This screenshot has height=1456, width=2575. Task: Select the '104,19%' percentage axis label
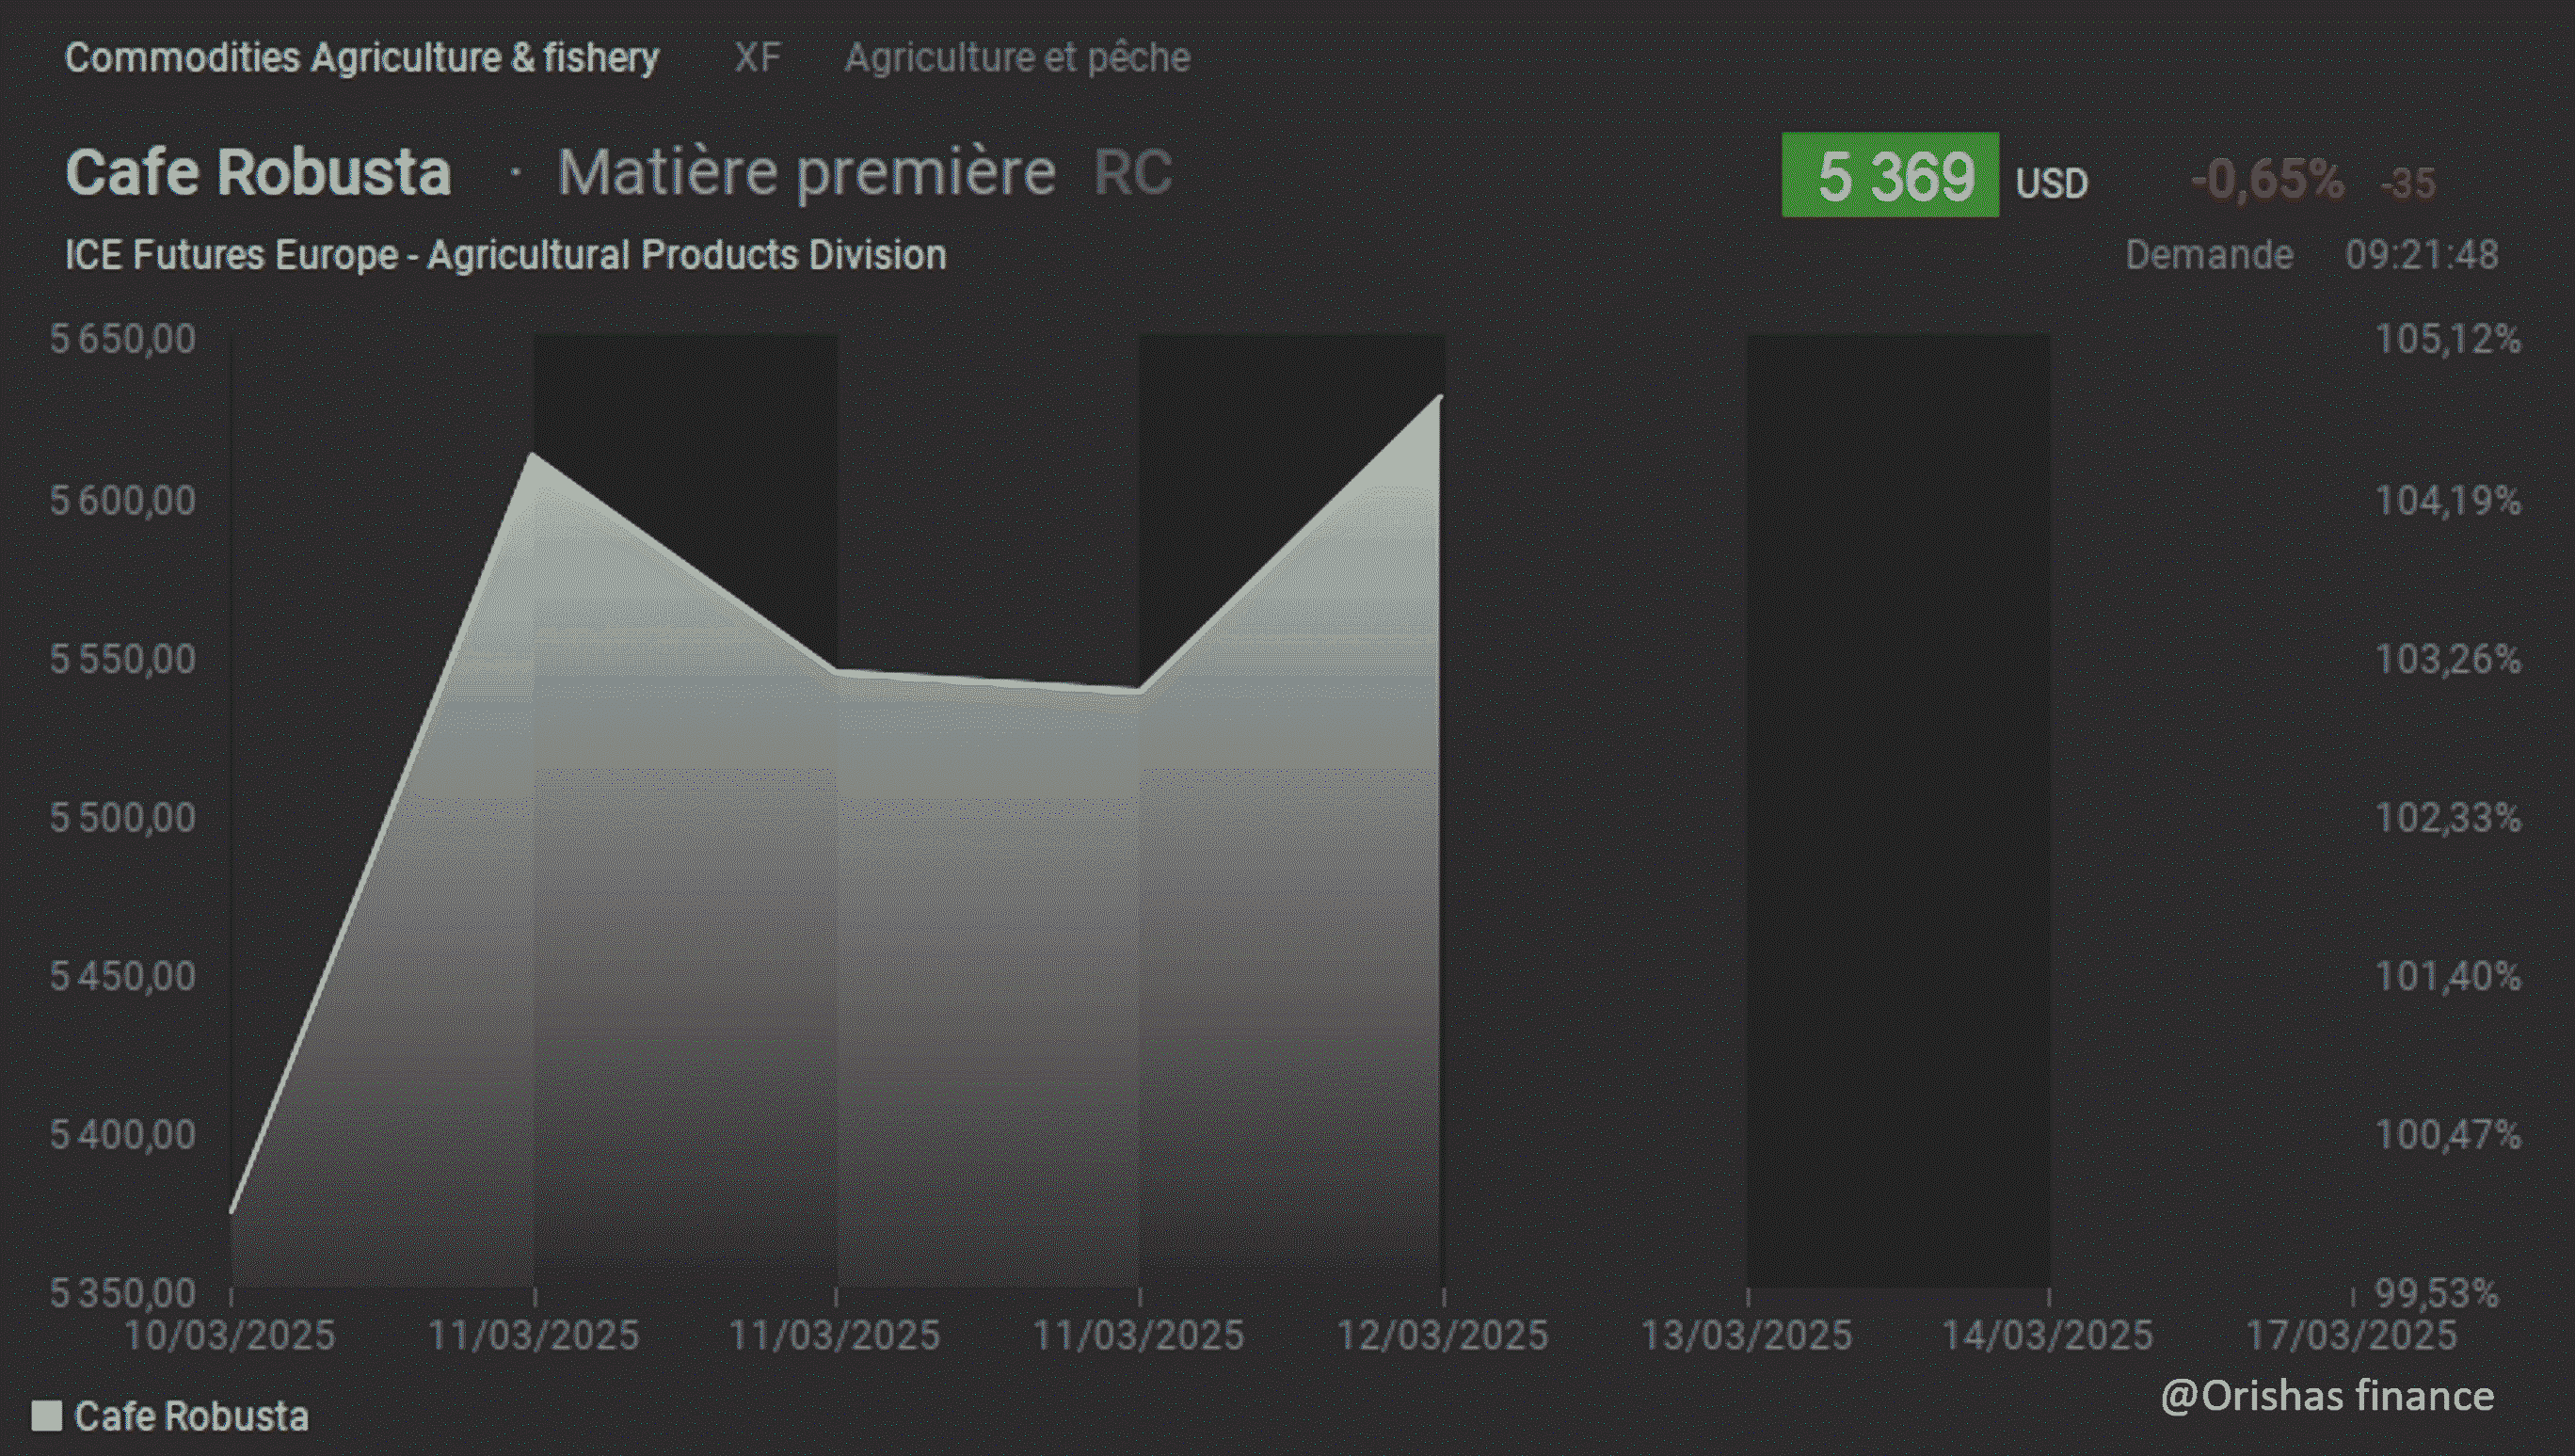(2448, 500)
